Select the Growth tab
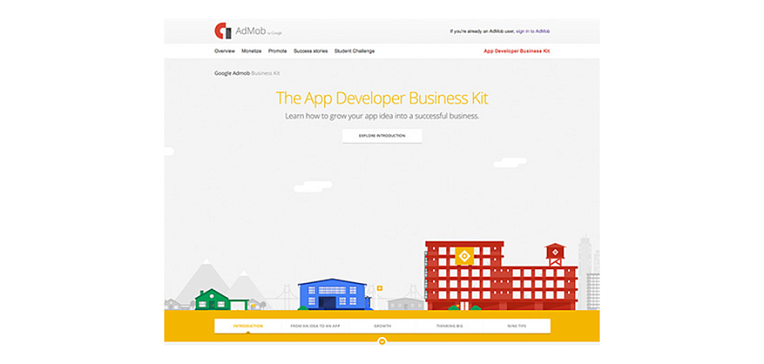This screenshot has height=364, width=764. [x=382, y=326]
